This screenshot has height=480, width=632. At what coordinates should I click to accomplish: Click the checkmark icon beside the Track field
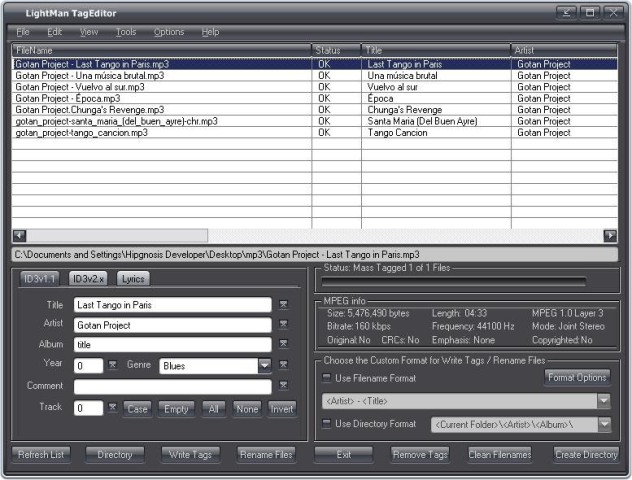(112, 407)
